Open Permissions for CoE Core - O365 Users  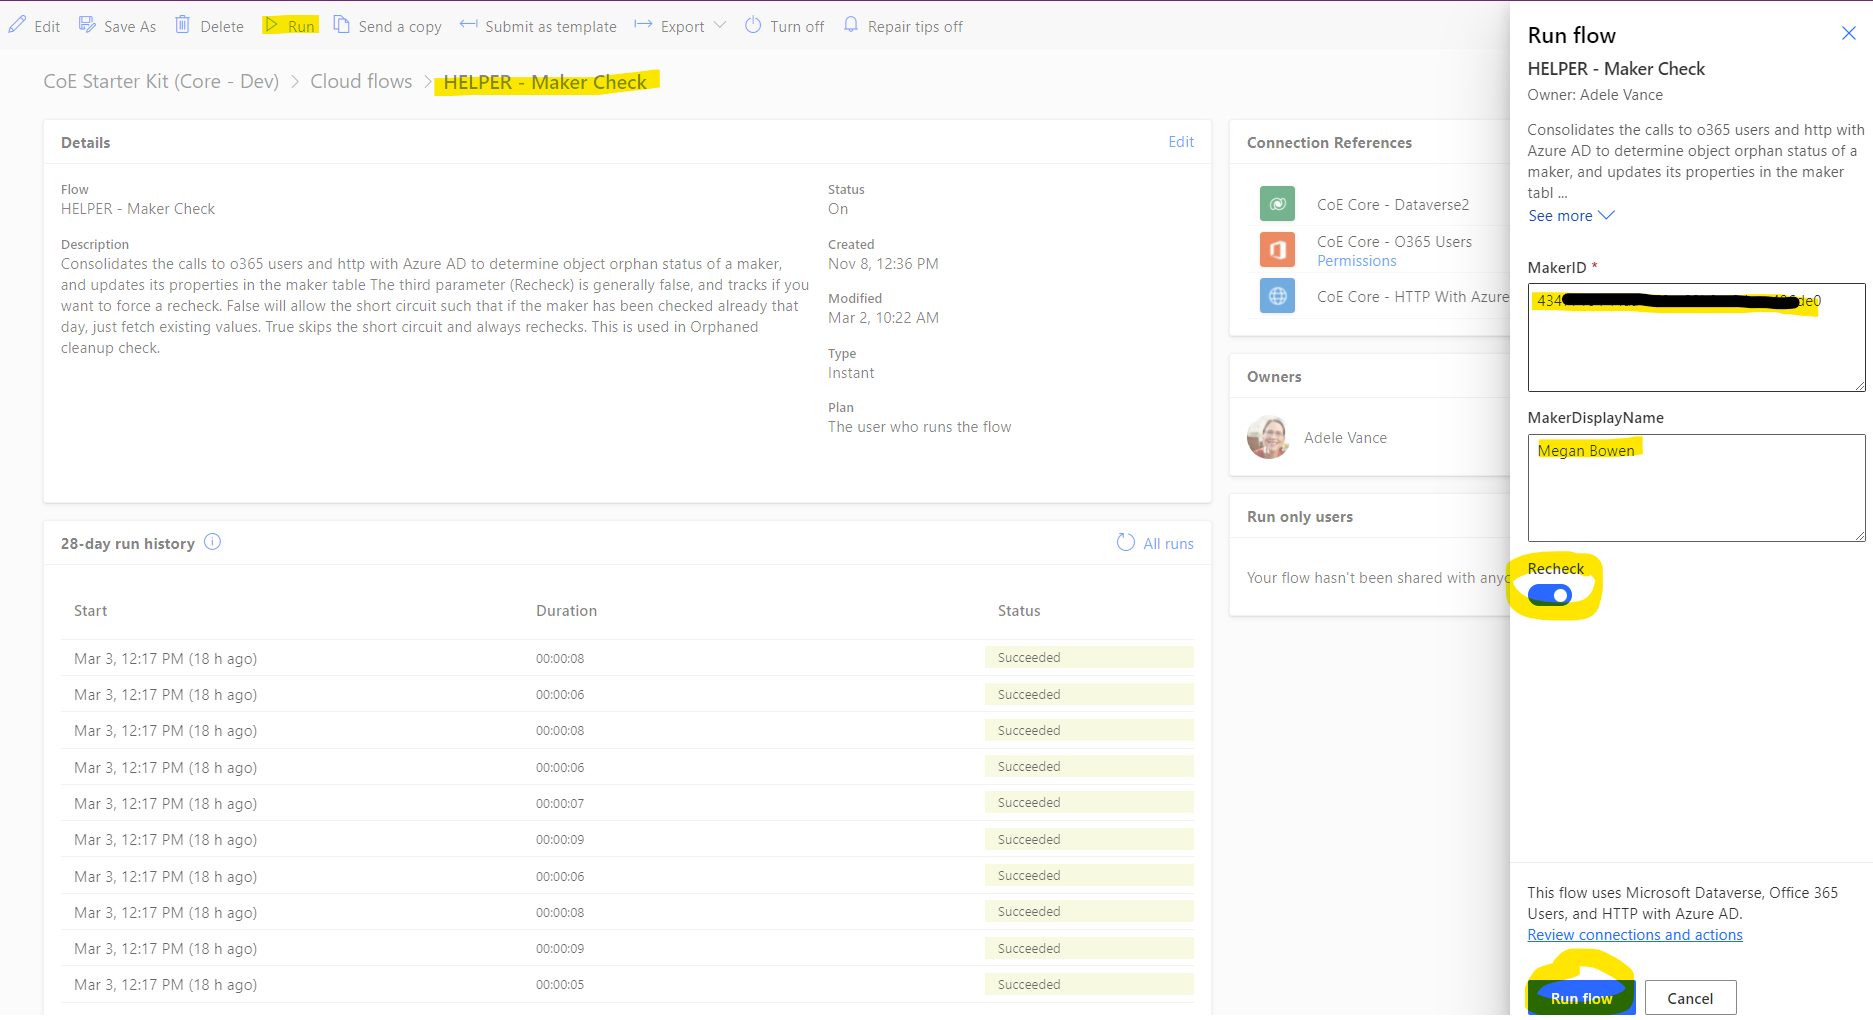[x=1356, y=260]
